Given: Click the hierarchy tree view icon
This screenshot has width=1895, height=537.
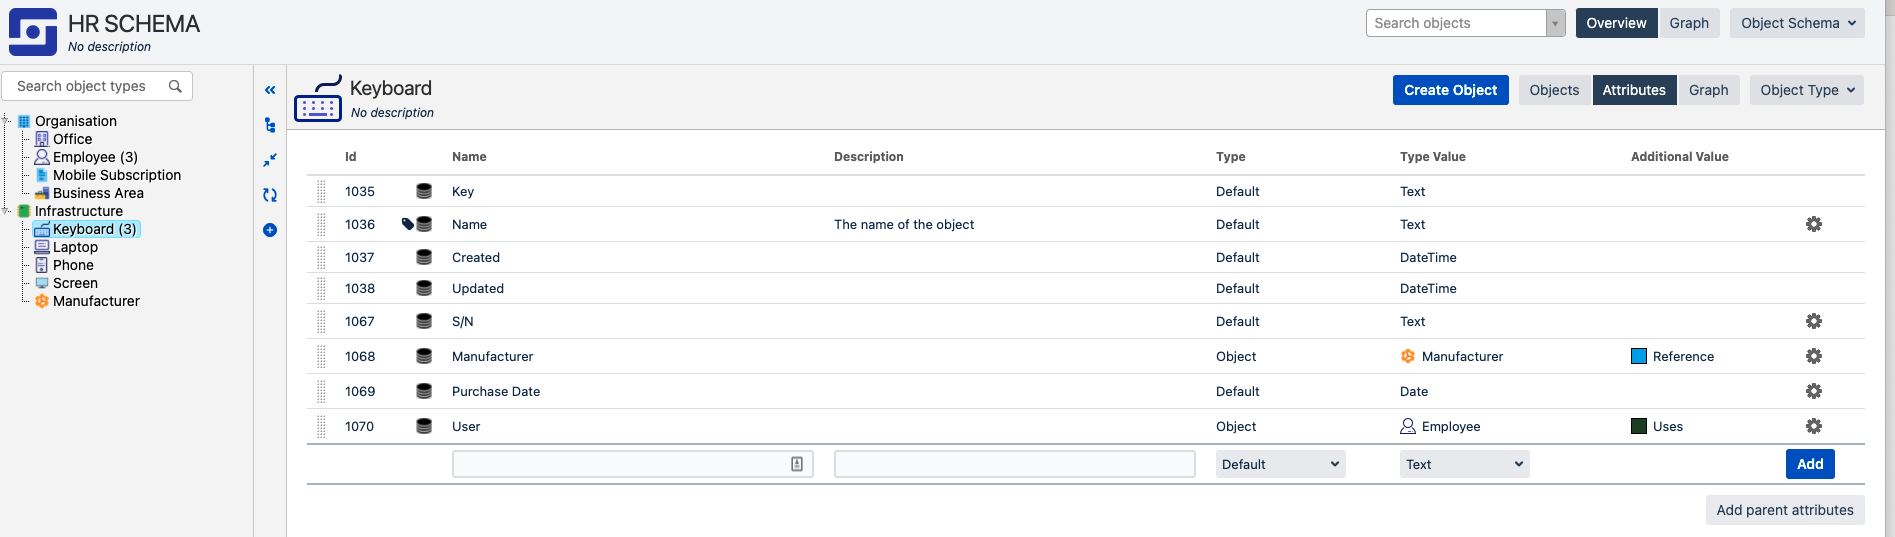Looking at the screenshot, I should (270, 125).
